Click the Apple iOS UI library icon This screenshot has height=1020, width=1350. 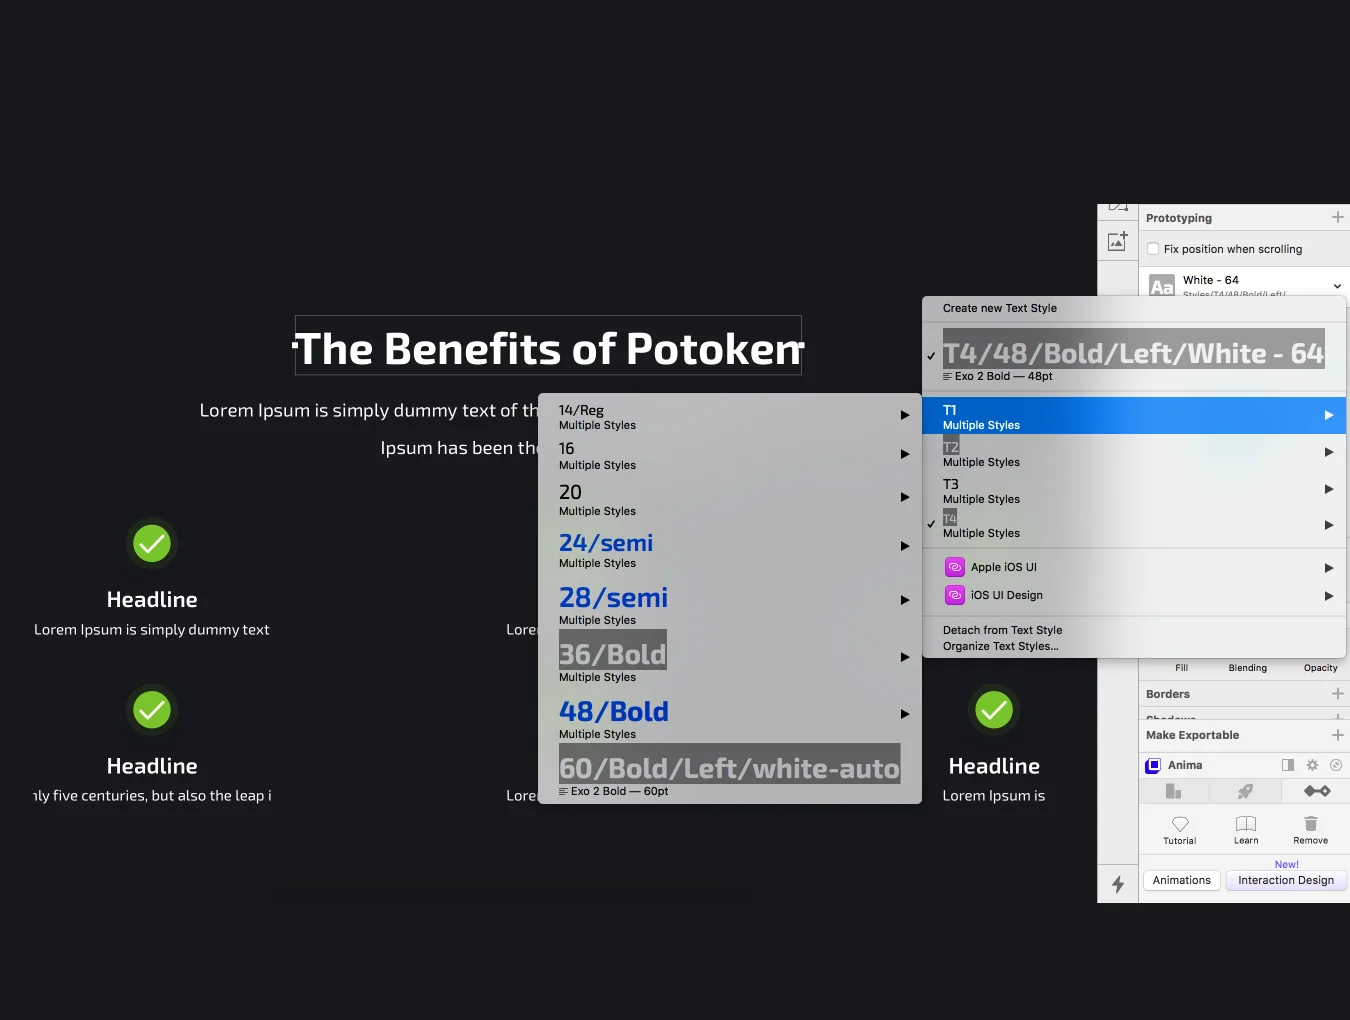(x=955, y=567)
